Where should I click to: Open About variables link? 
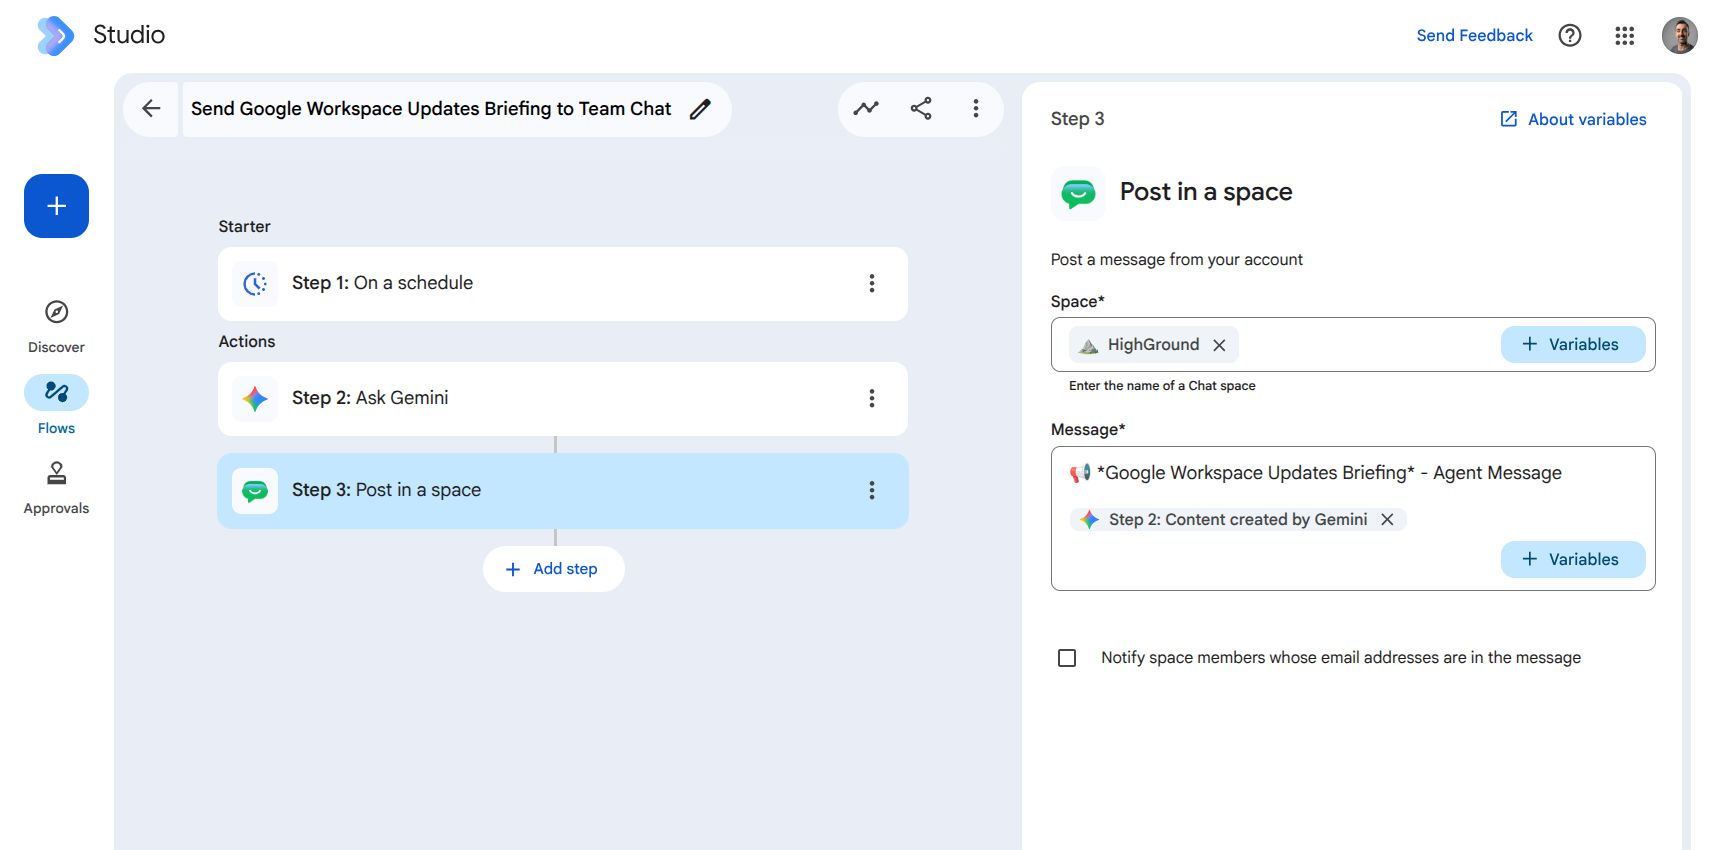pos(1573,119)
